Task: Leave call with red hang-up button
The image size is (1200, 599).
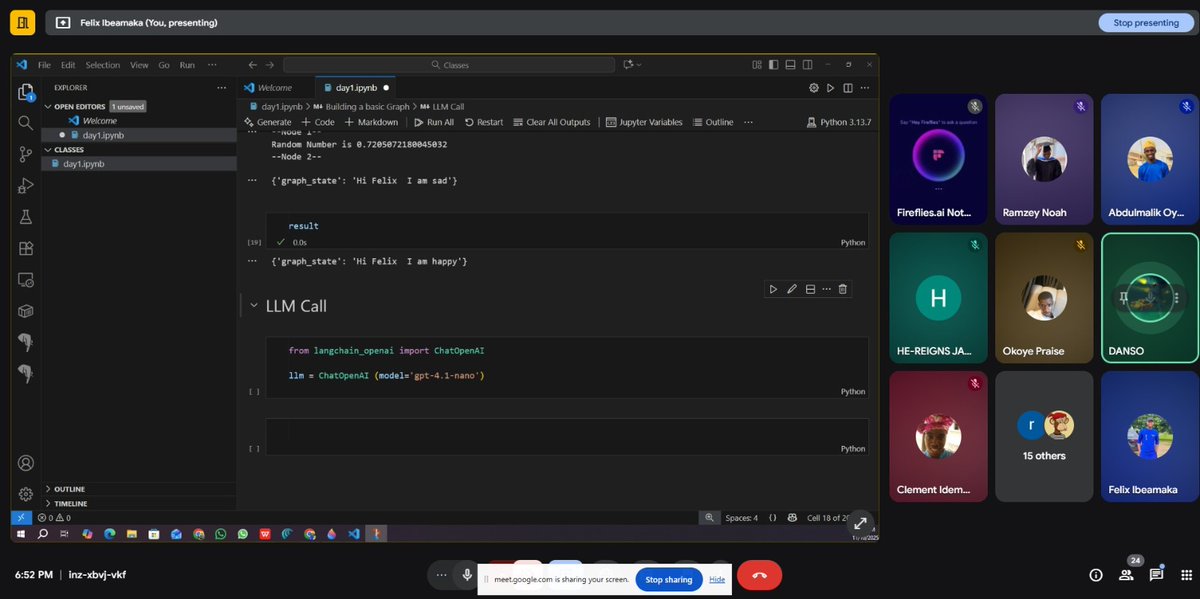Action: coord(759,575)
